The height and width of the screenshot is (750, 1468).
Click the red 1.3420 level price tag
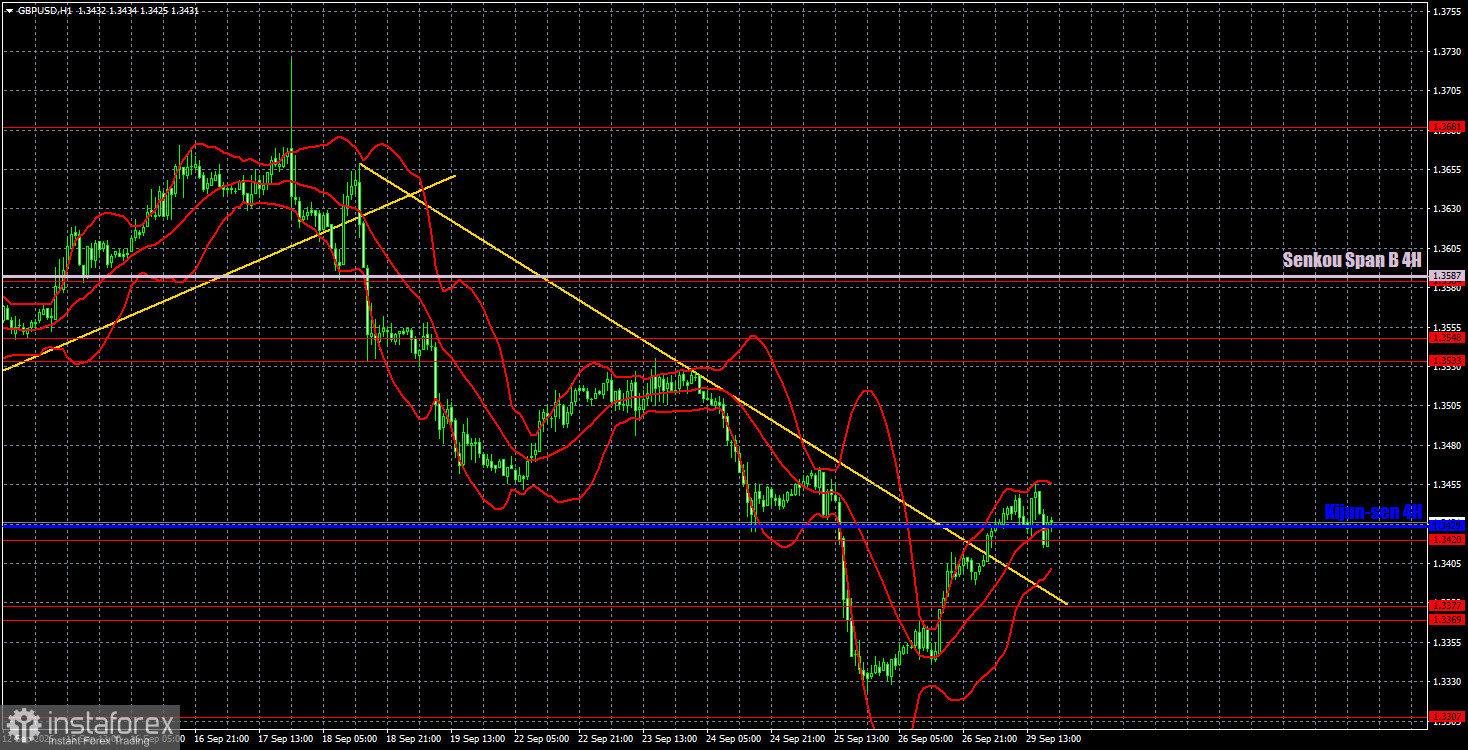click(1447, 540)
